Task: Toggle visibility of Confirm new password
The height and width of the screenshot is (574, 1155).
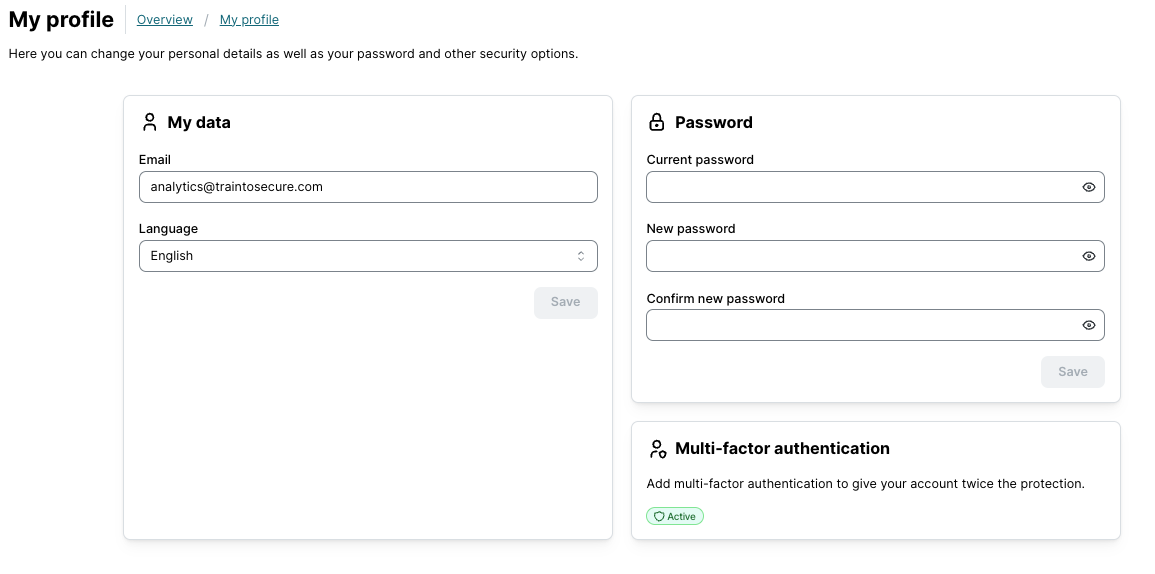Action: 1089,325
